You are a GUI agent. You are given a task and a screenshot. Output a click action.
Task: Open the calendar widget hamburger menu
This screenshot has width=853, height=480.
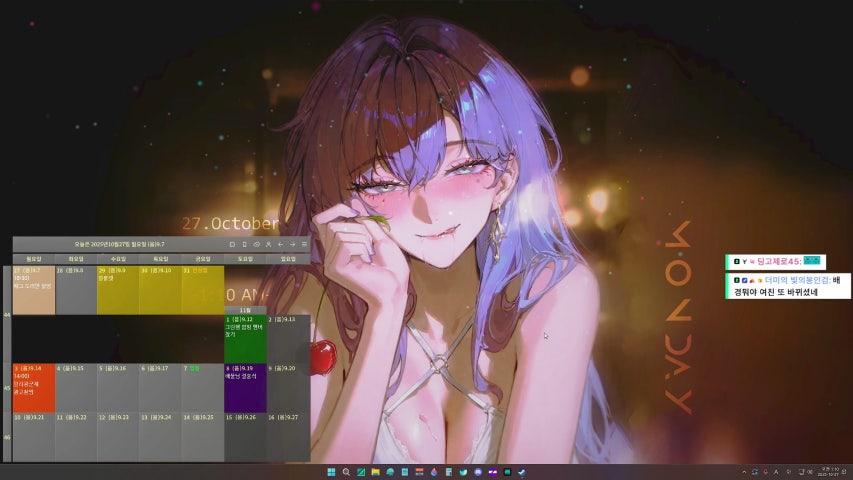[305, 244]
